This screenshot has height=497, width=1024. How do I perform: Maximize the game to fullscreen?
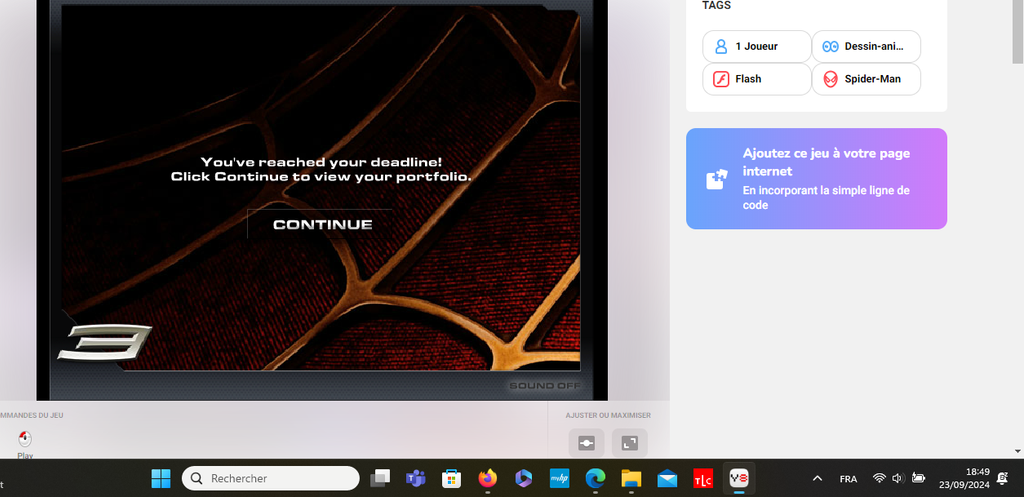[629, 442]
